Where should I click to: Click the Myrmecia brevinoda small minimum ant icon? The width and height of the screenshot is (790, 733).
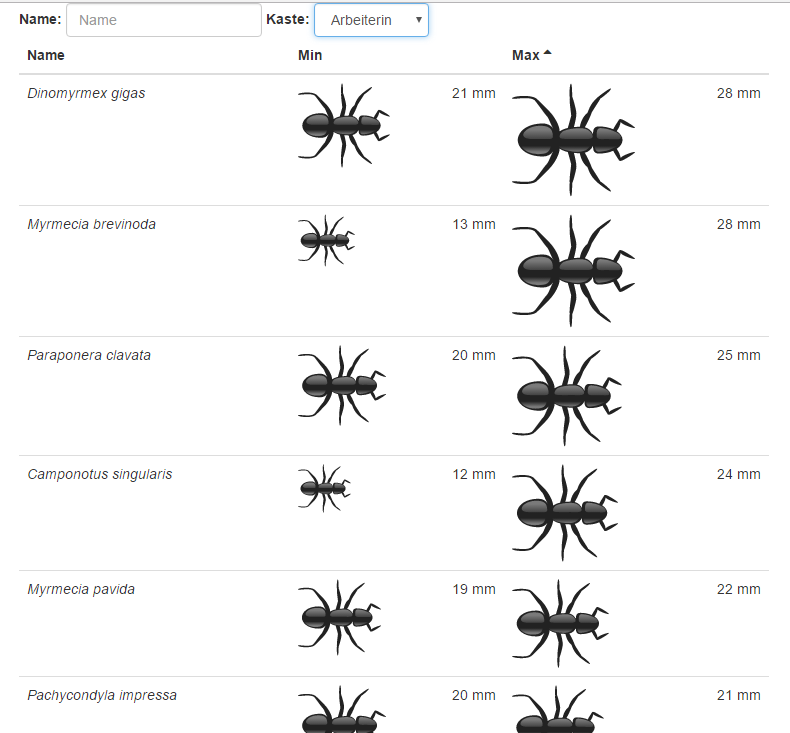(326, 240)
